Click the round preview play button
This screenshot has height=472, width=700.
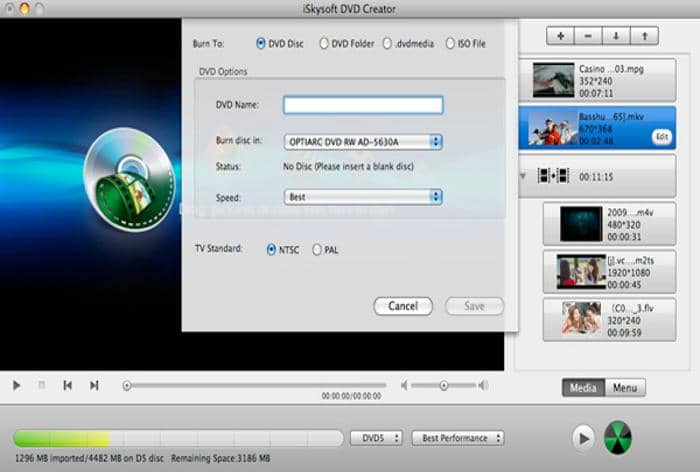(583, 438)
